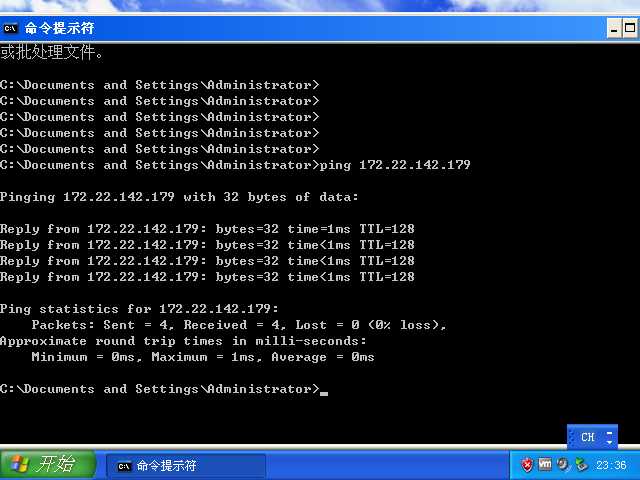Click the round gray tray icon left of the network icon
The image size is (640, 480).
[563, 464]
